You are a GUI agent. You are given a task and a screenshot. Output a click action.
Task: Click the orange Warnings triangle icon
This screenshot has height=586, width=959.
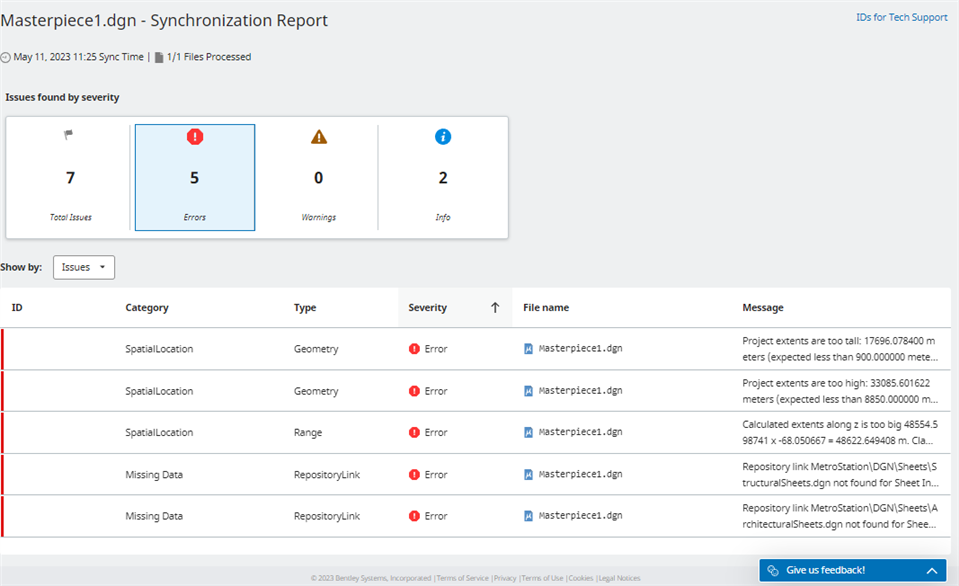point(318,137)
